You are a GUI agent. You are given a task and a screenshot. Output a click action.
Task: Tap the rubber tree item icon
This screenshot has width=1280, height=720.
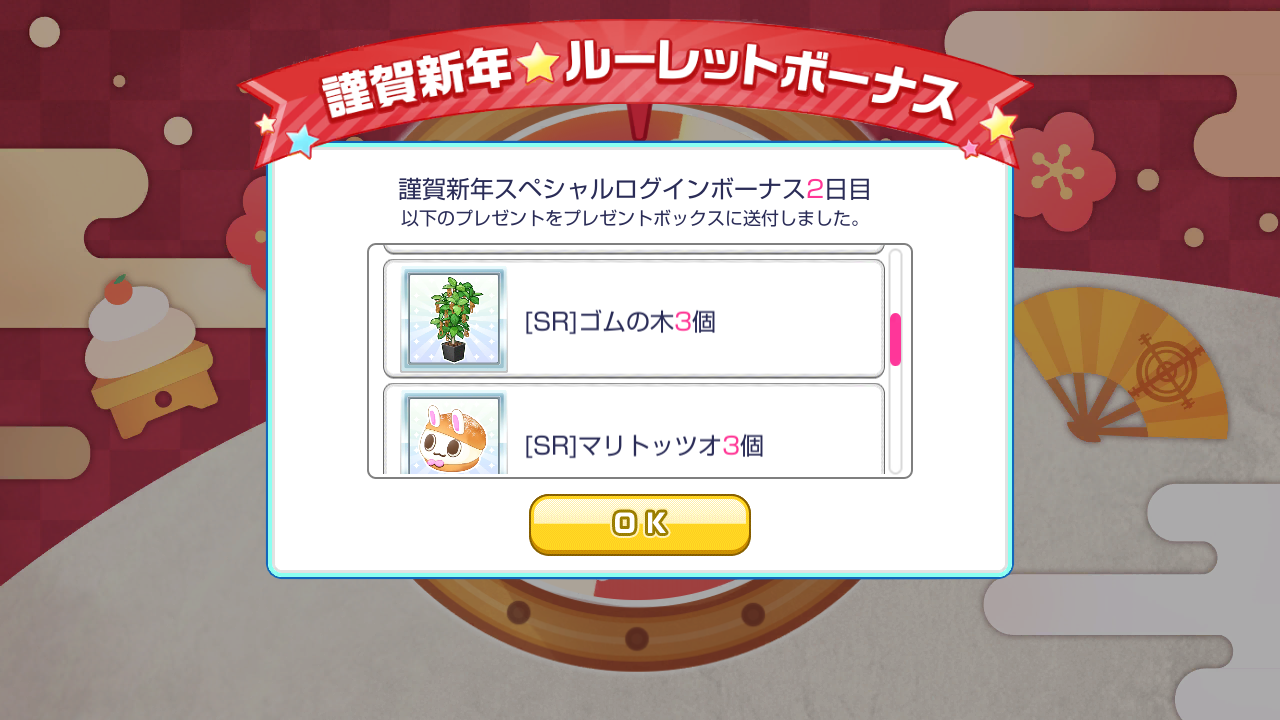pos(454,320)
